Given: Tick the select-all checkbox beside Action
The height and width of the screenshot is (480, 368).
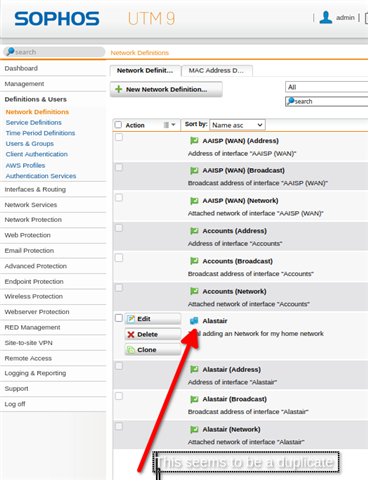Looking at the screenshot, I should [x=118, y=125].
